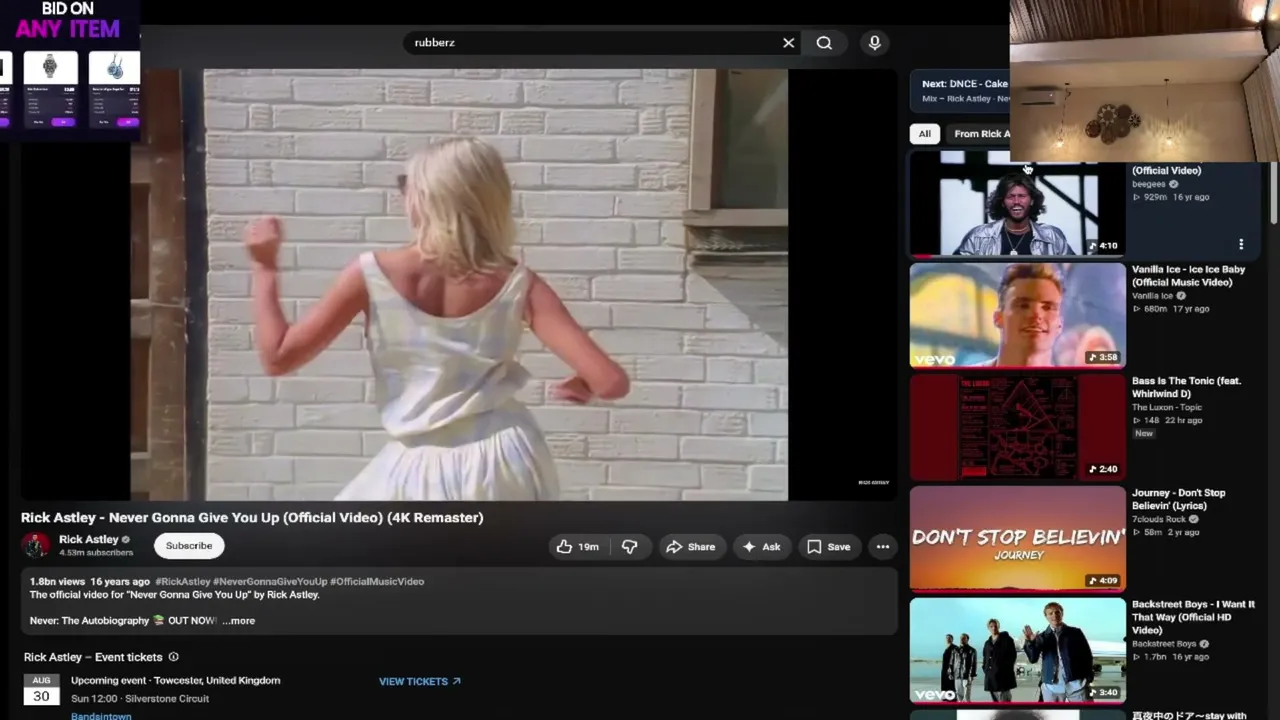Open the #RickAstley hashtag
Screen dimensions: 1280x720
coord(182,581)
